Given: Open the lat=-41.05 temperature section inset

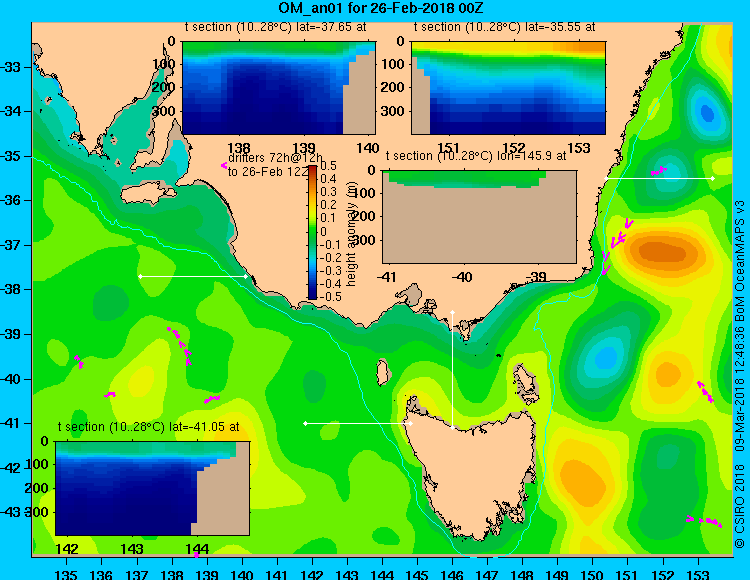Looking at the screenshot, I should (x=153, y=488).
